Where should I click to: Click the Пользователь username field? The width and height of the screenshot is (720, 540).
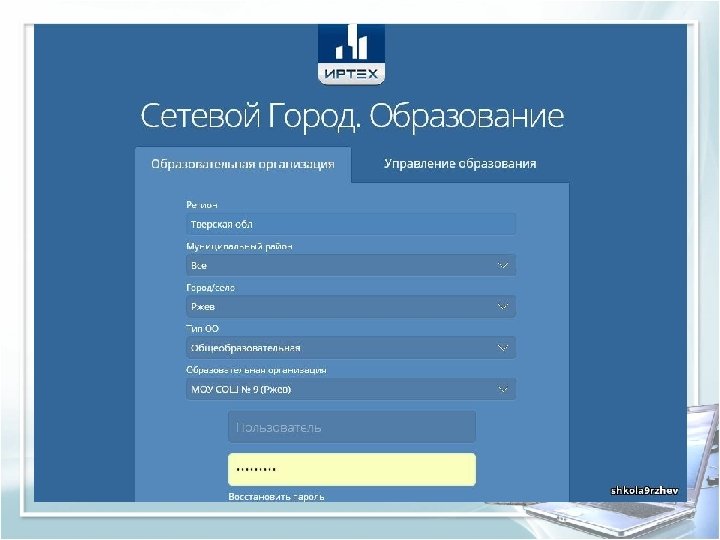pos(352,428)
